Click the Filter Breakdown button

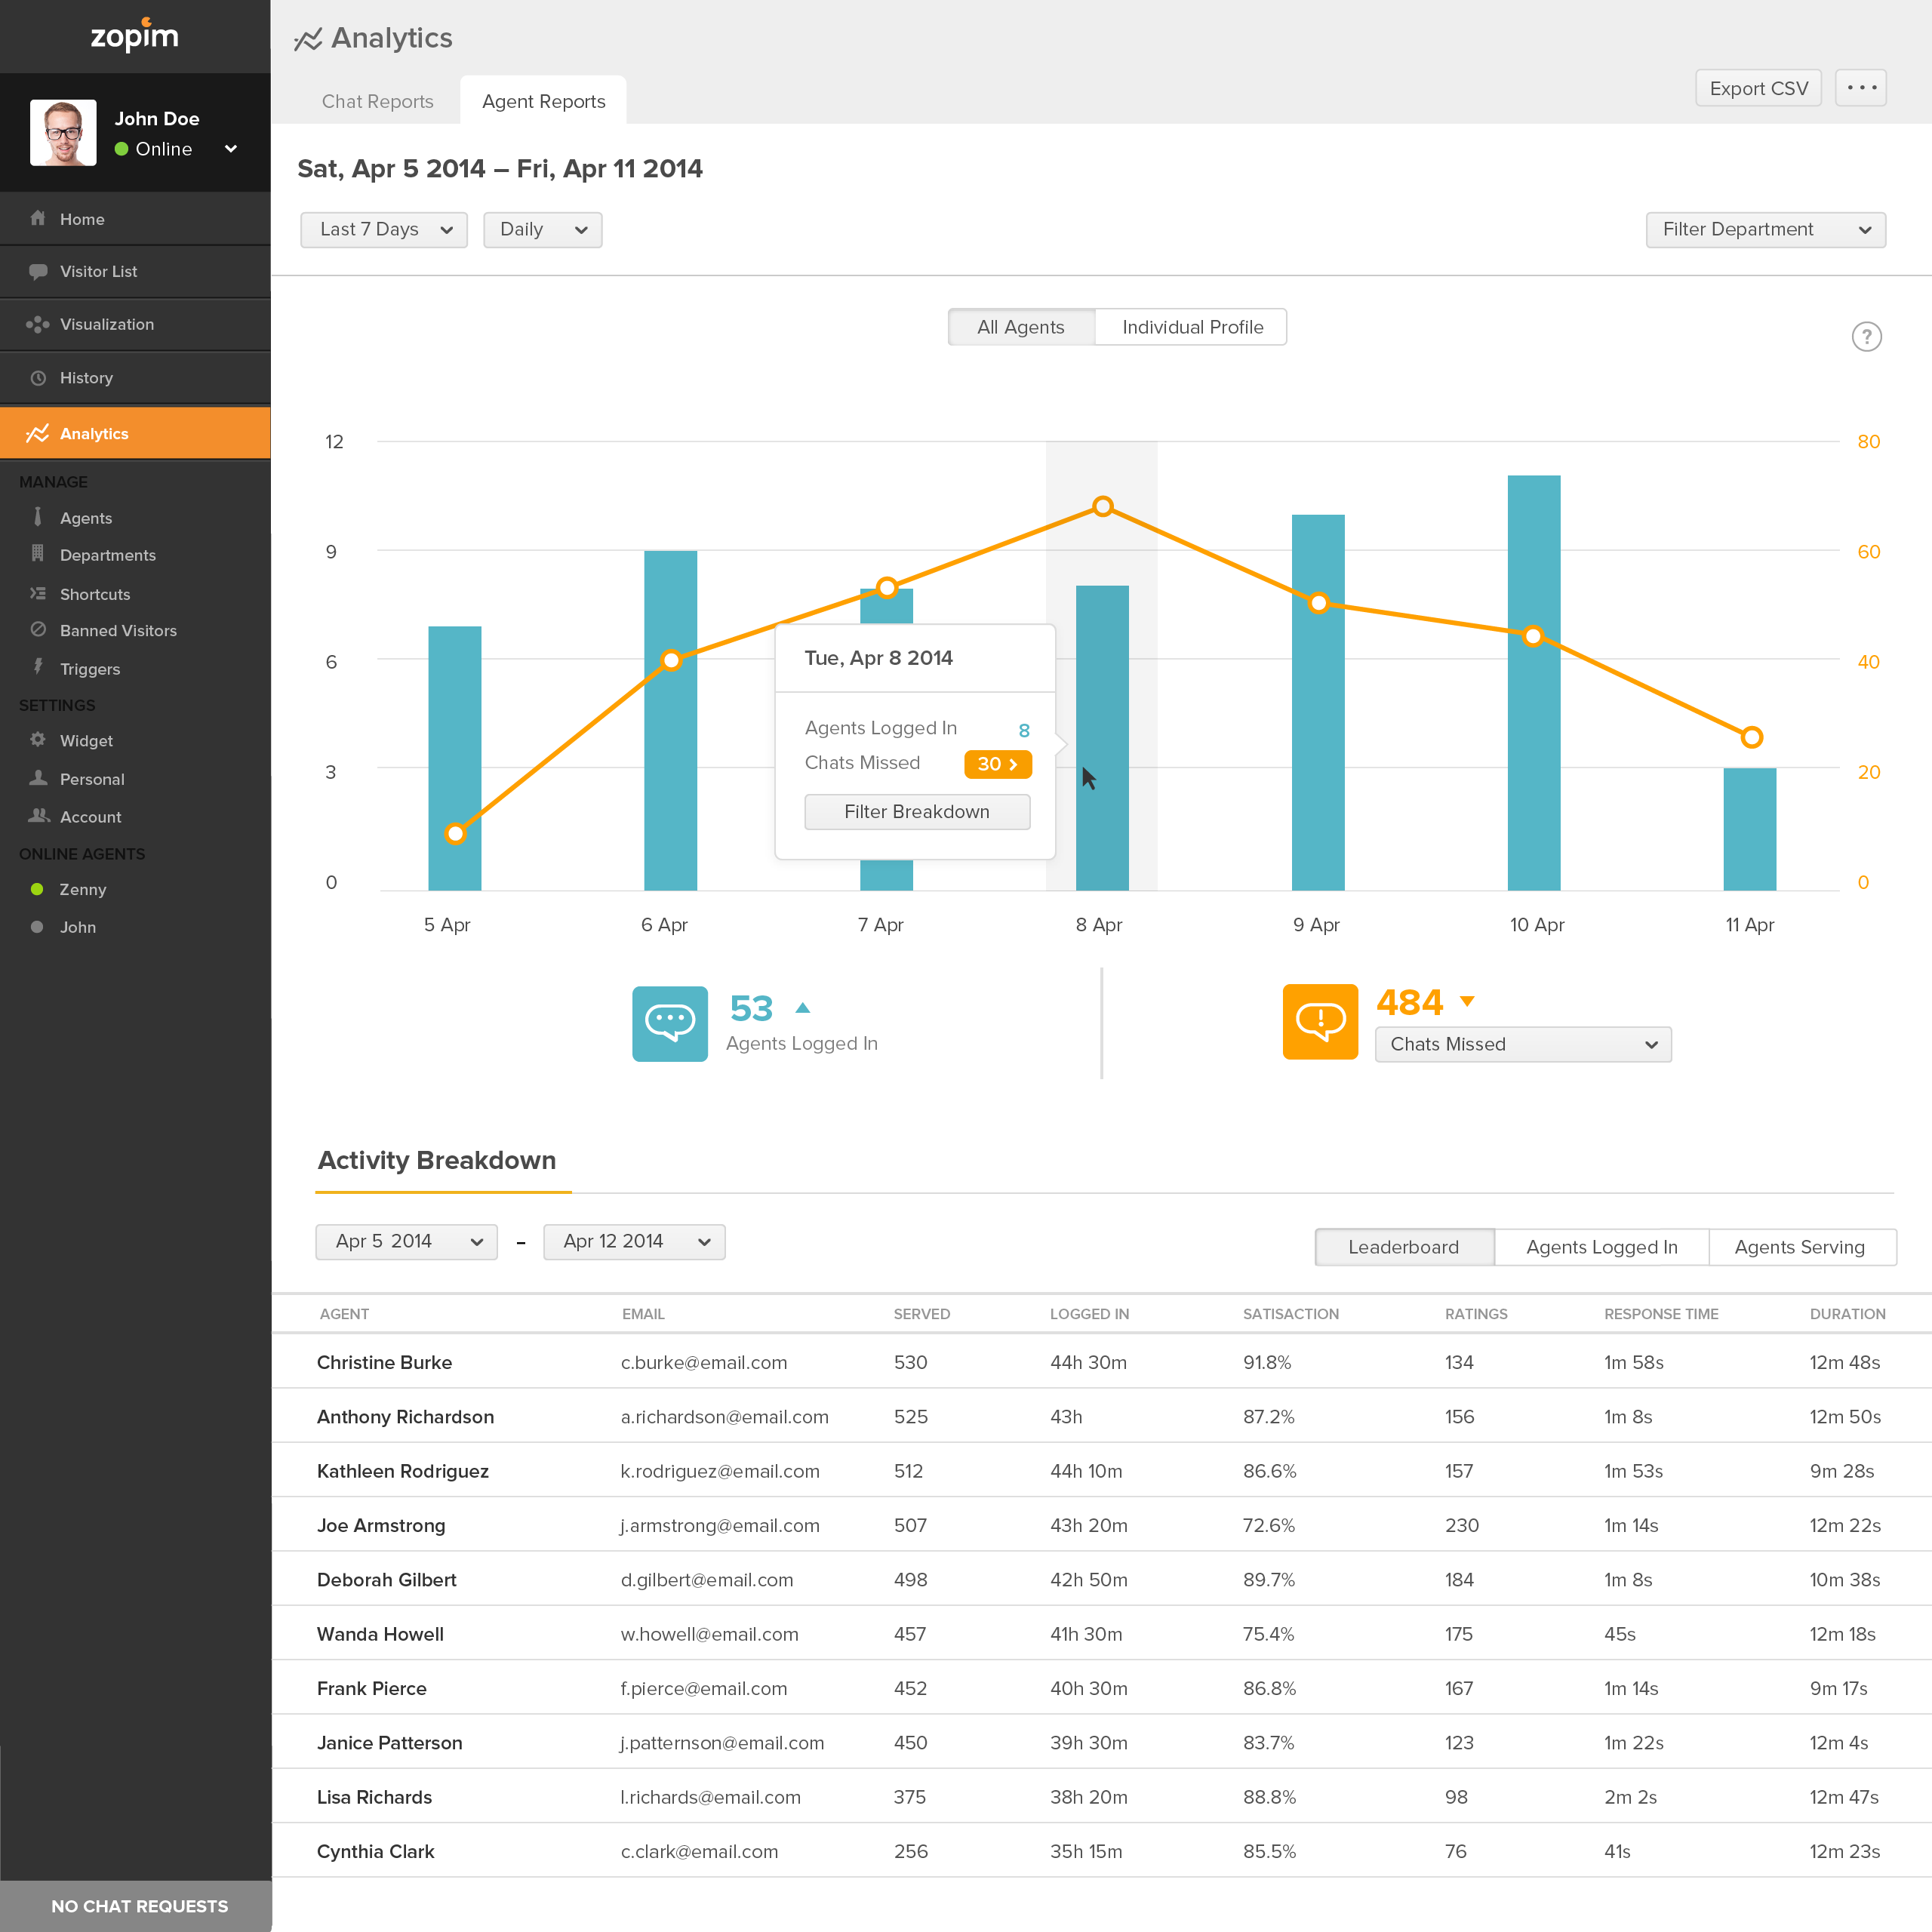(915, 811)
